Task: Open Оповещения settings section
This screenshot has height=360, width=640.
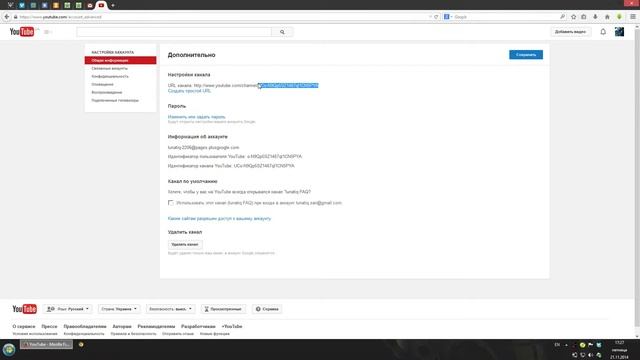Action: (102, 84)
